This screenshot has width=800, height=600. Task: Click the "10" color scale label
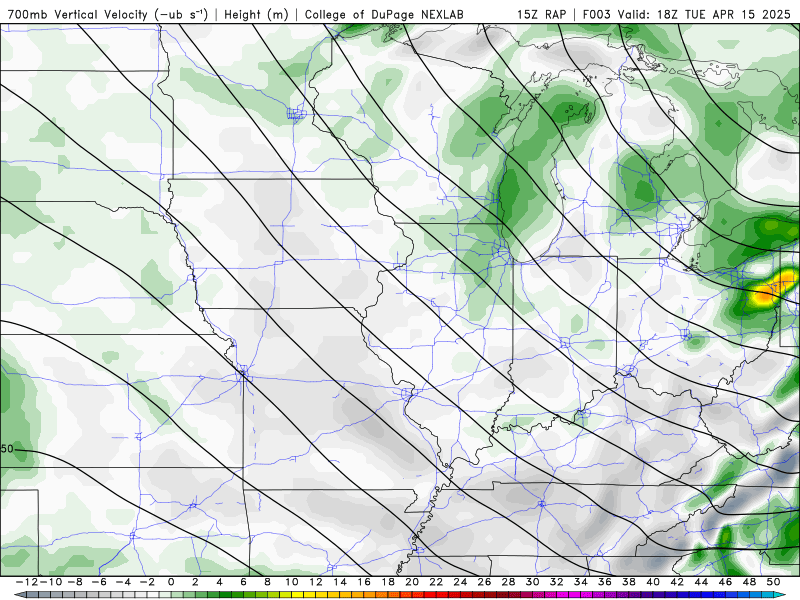pos(291,582)
